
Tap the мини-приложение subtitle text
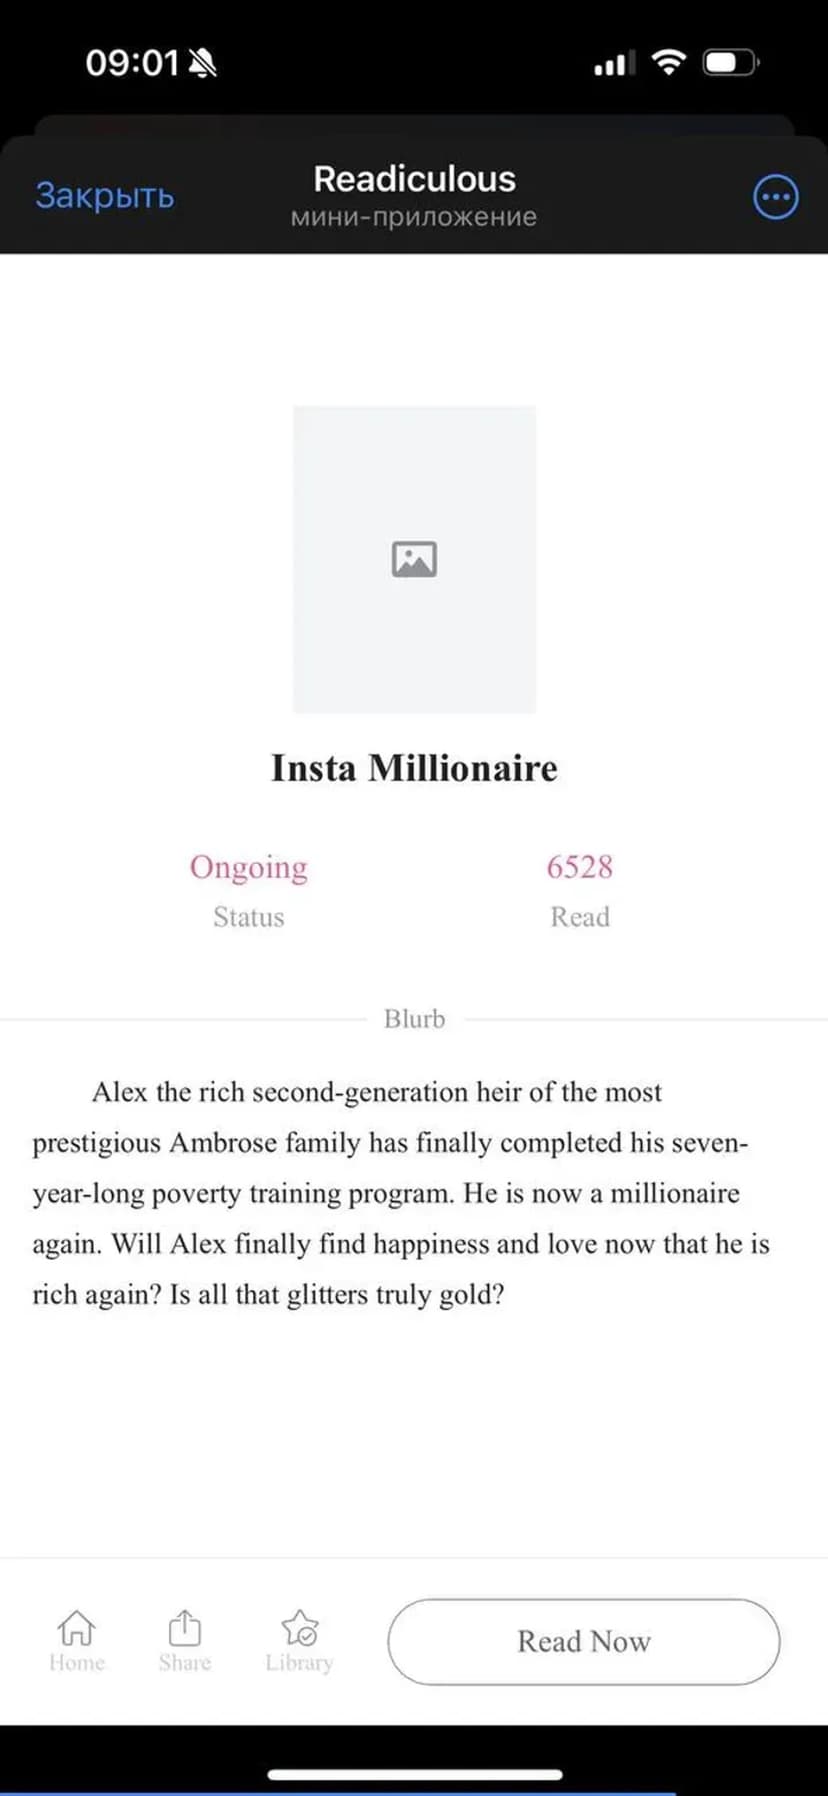pos(414,217)
